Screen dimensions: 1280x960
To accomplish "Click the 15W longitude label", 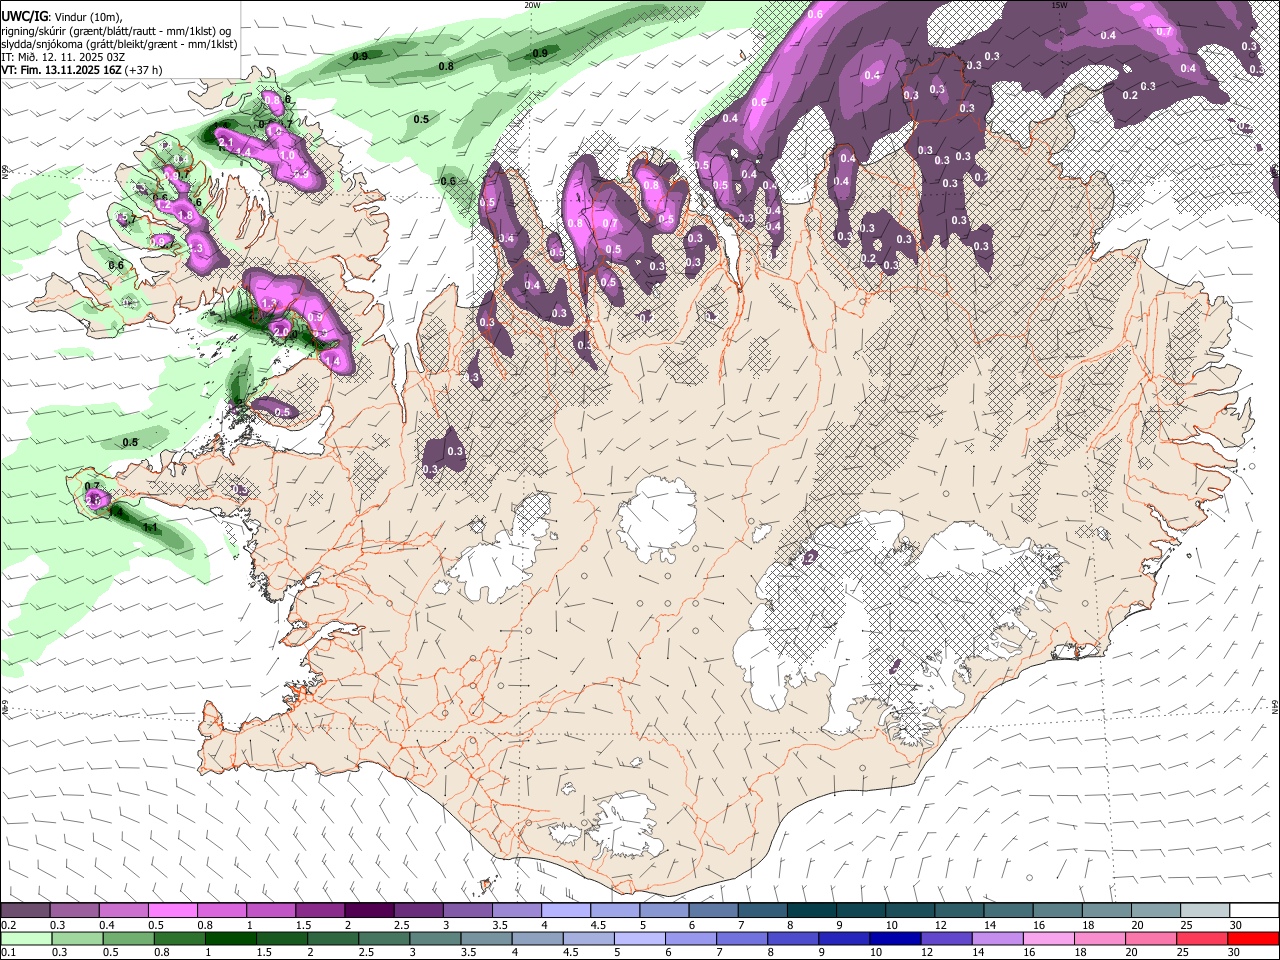I will tap(1059, 5).
